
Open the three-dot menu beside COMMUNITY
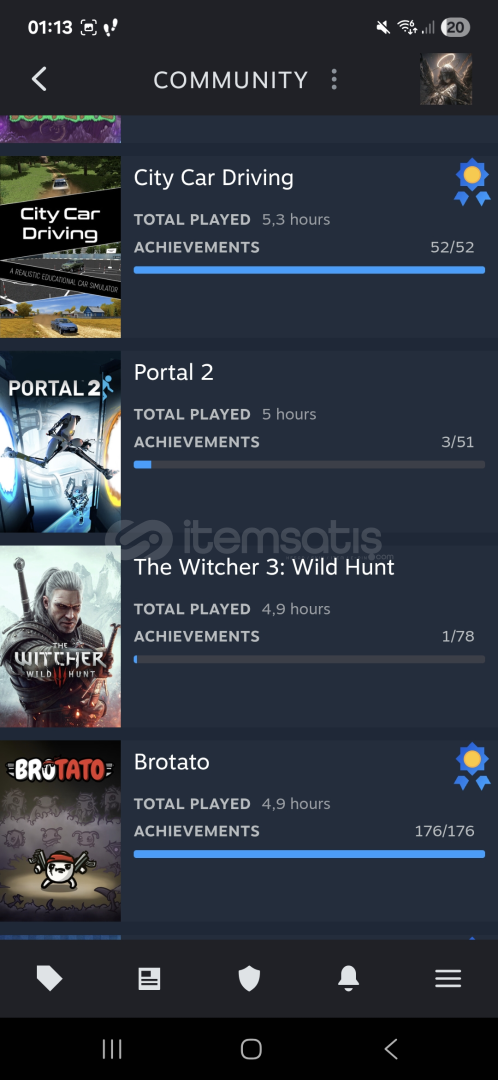[334, 79]
